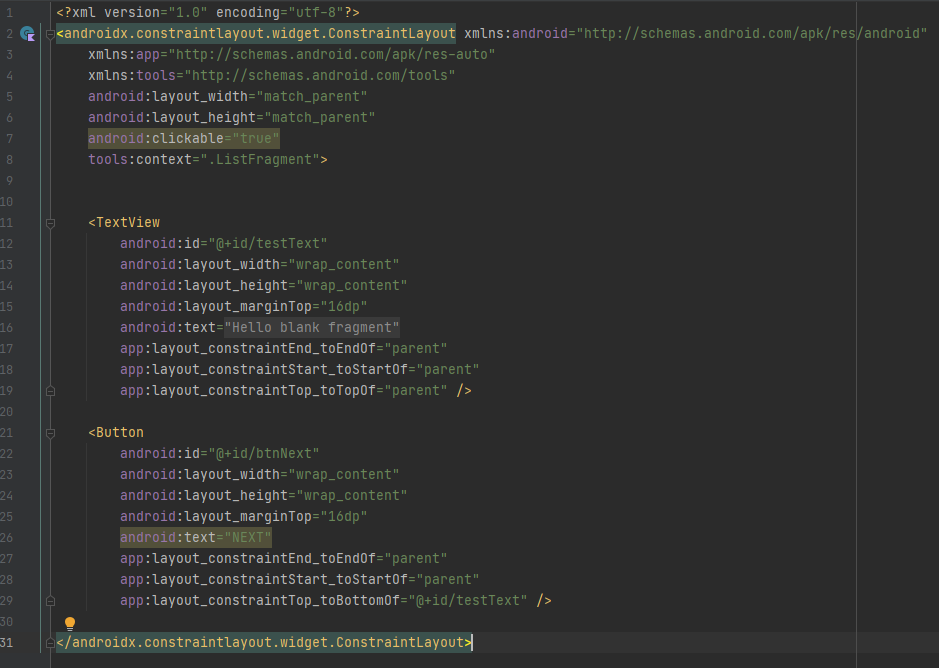Click the @+id/btnNext id value

263,454
